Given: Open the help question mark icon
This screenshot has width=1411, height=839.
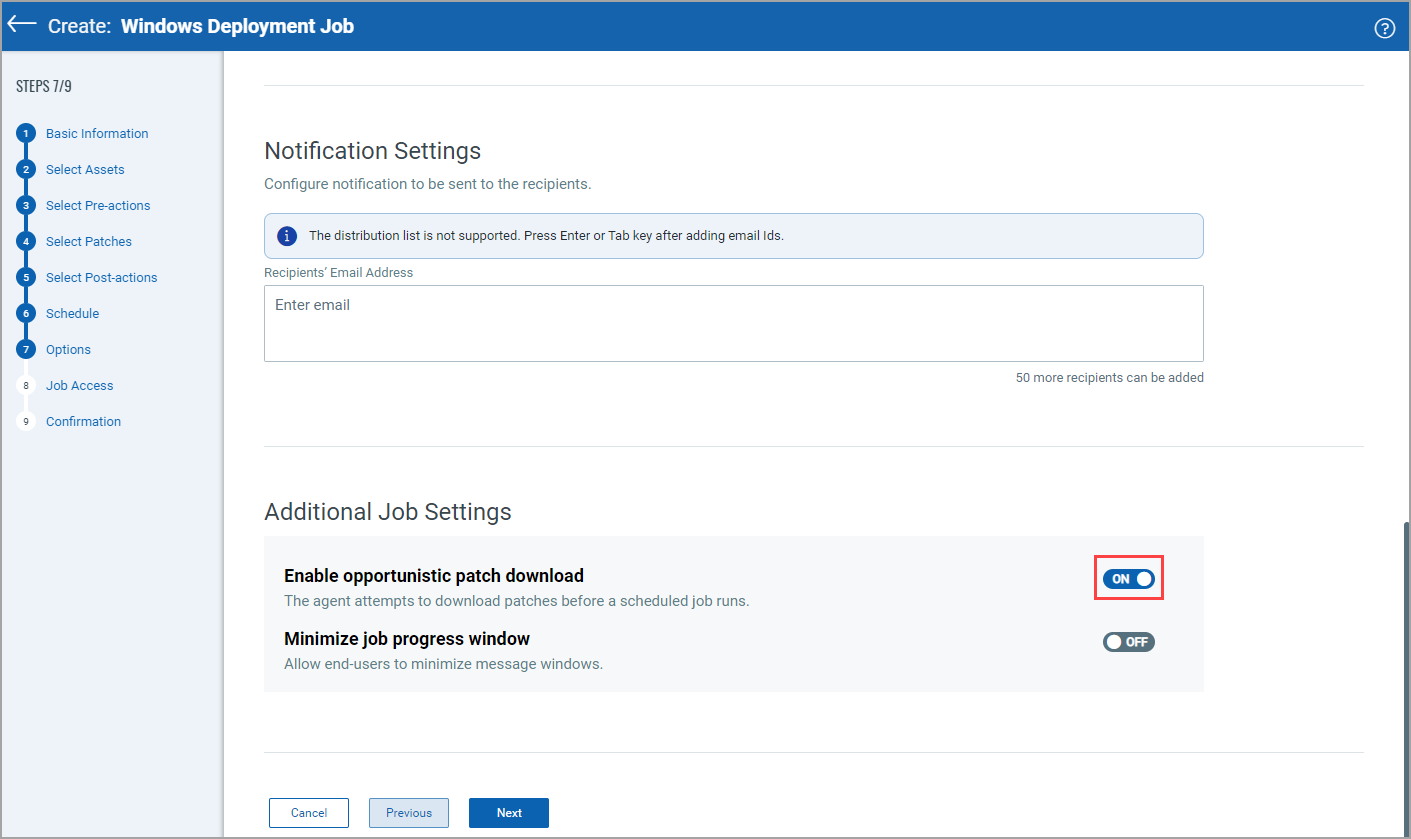Looking at the screenshot, I should [1384, 28].
